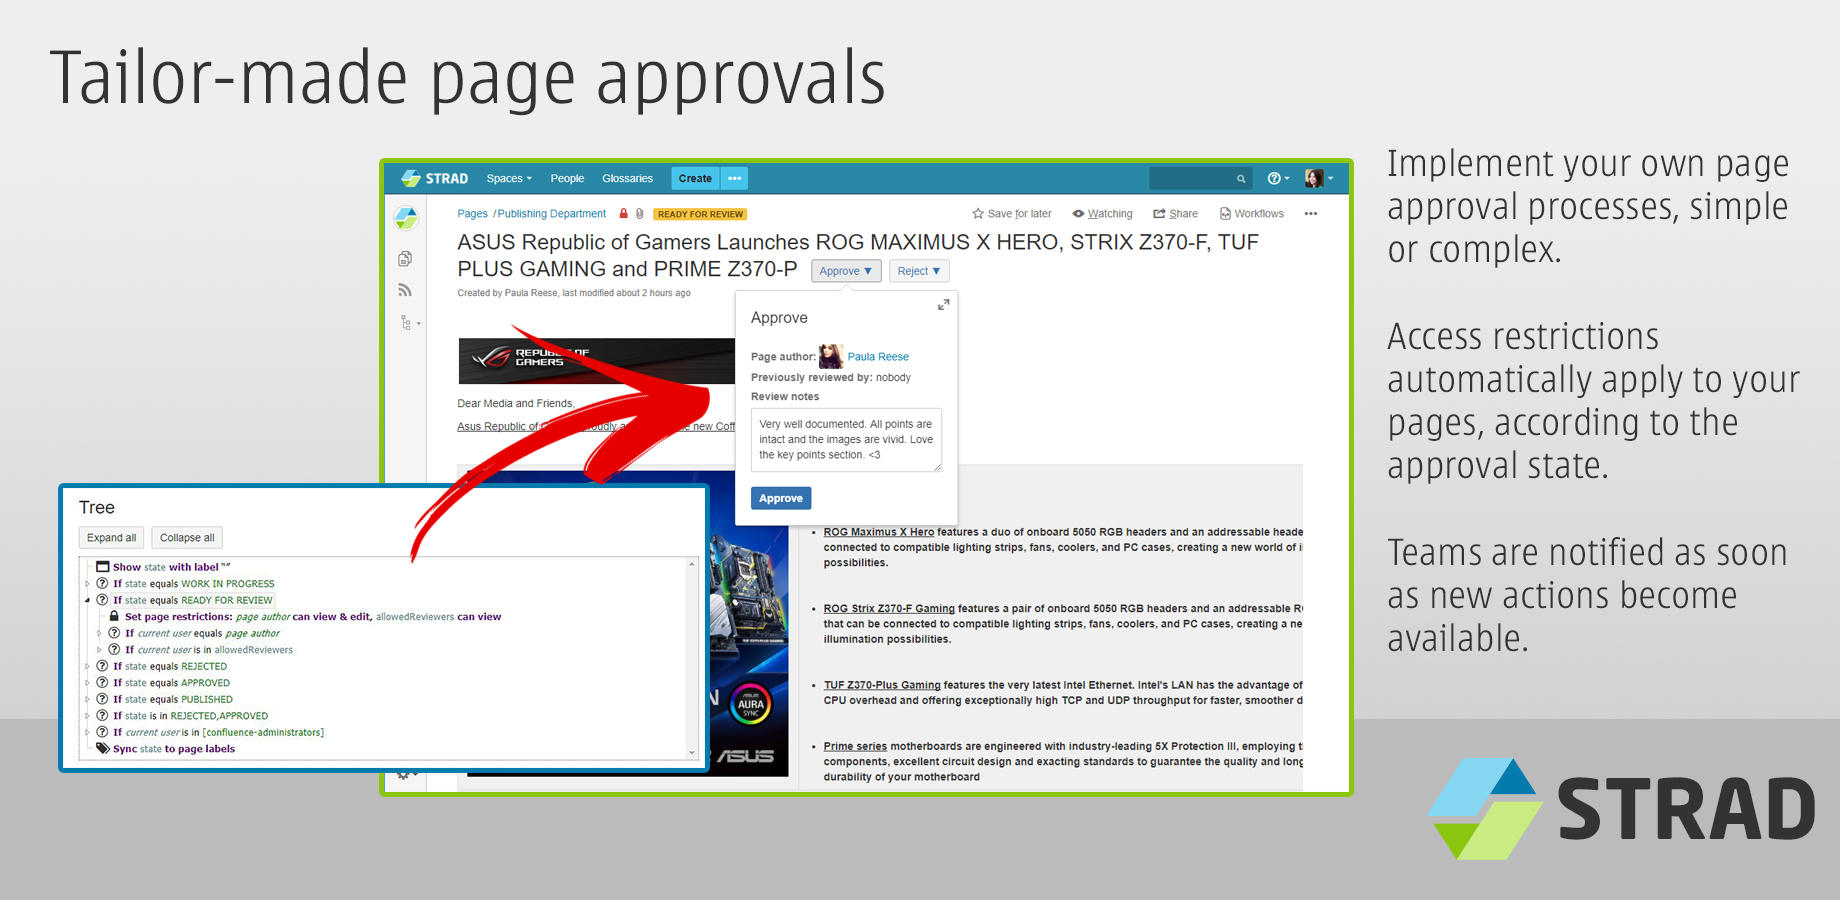Click the Tree panel scrollbar down arrow
Screen dimensions: 1840x900
tap(692, 752)
